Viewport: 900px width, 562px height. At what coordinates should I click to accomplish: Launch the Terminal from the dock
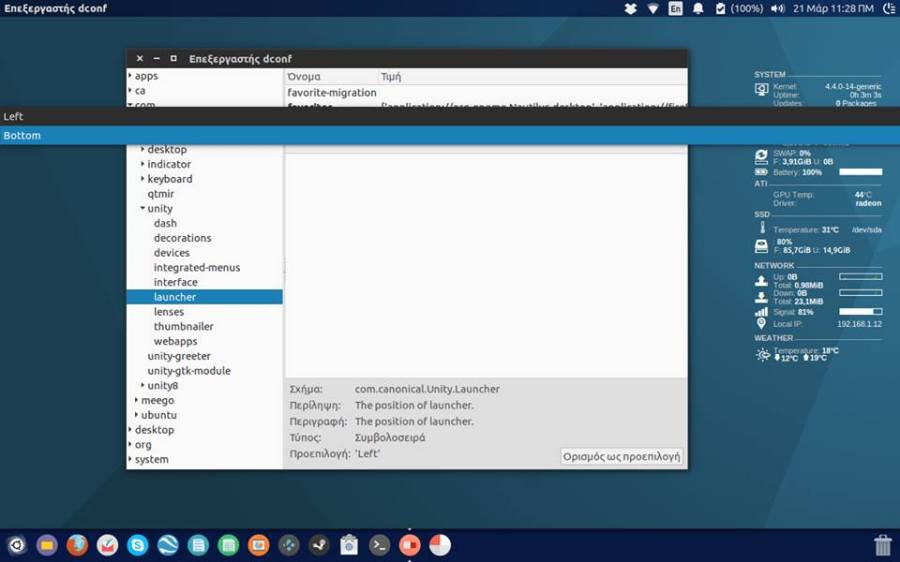coord(379,545)
